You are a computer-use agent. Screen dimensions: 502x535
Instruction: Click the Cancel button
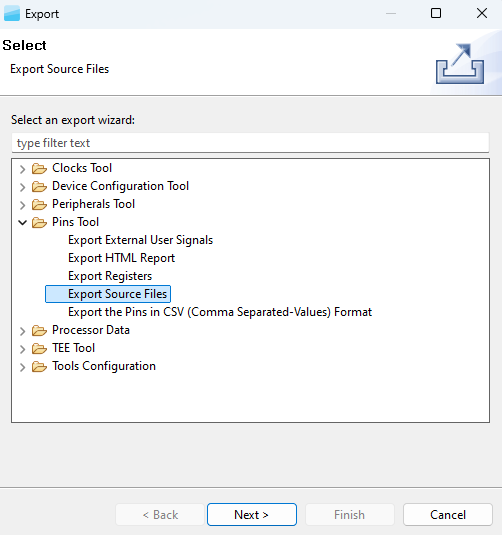coord(448,515)
